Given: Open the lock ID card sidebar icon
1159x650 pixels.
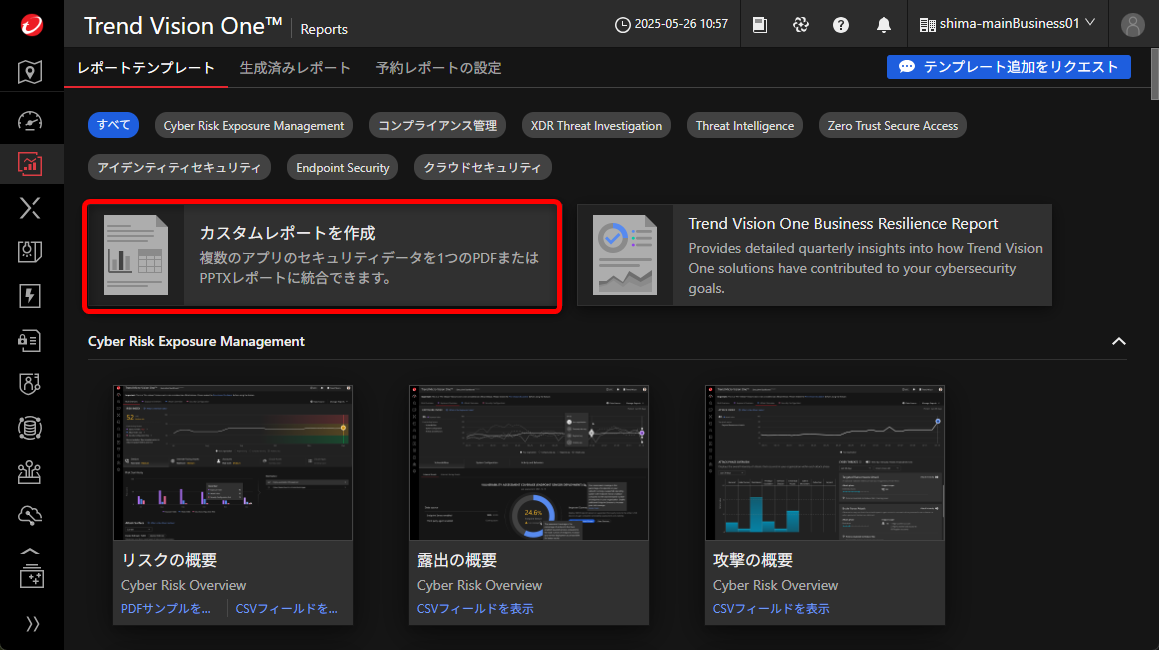Looking at the screenshot, I should coord(30,340).
